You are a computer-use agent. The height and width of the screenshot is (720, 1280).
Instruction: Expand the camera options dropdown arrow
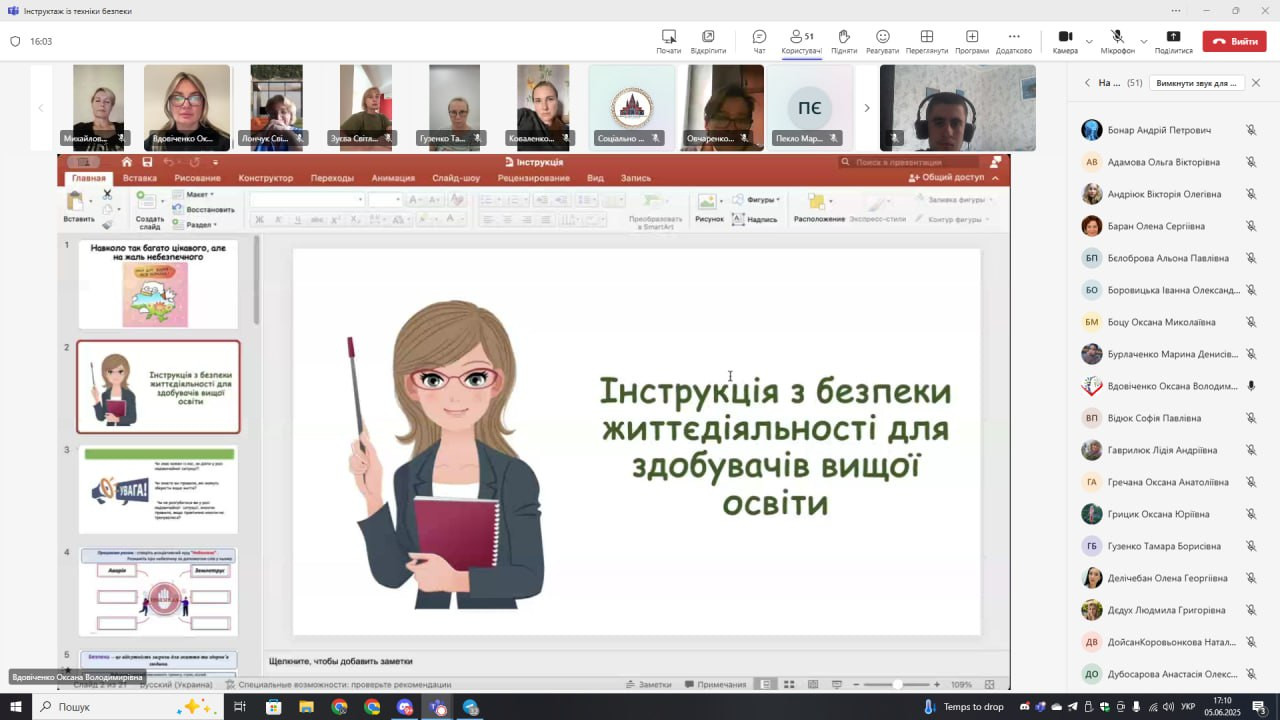(x=1090, y=41)
